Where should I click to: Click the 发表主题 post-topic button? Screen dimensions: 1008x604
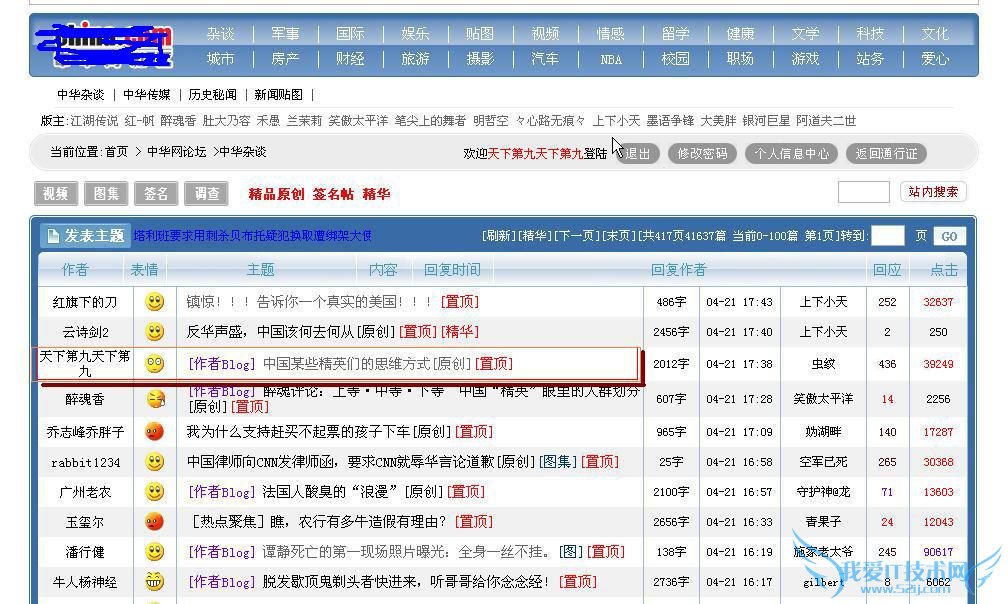[86, 236]
